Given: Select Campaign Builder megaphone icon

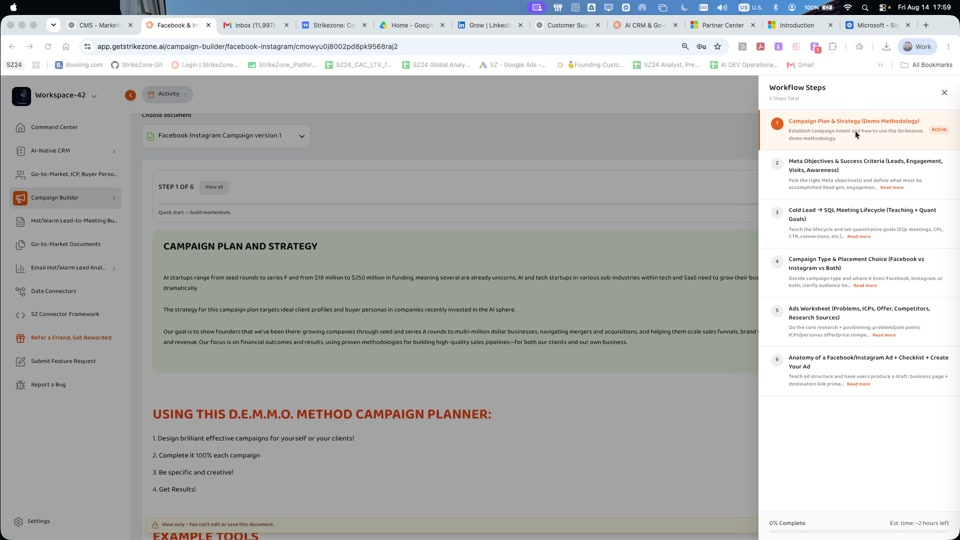Looking at the screenshot, I should (x=20, y=198).
